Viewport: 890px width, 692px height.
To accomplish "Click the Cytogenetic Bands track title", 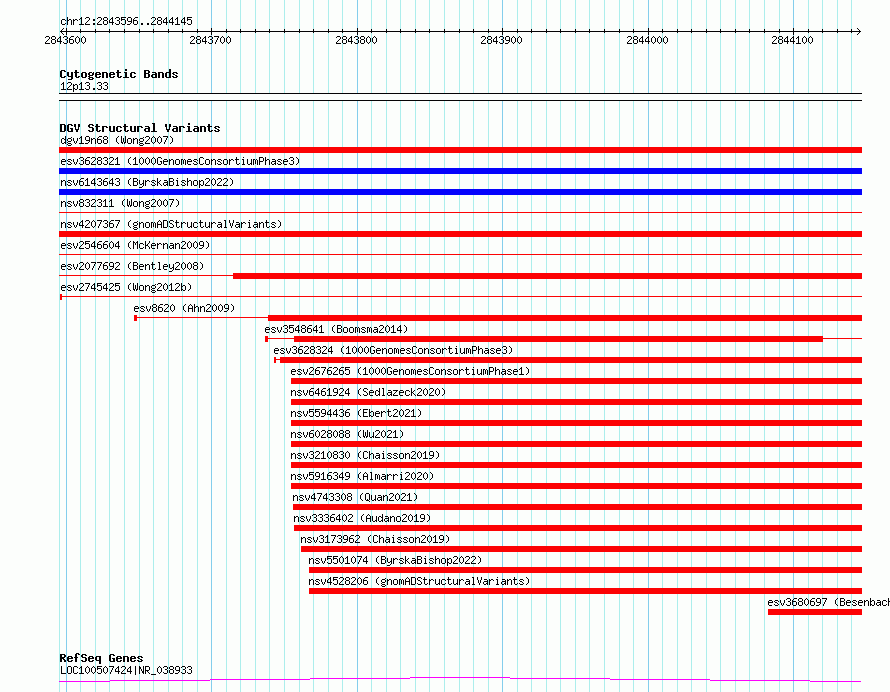I will tap(119, 74).
